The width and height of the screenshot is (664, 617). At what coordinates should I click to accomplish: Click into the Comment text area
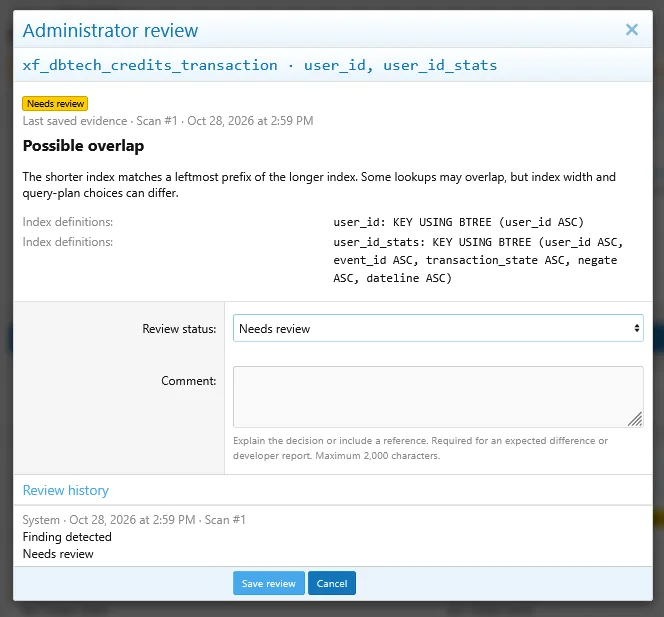(438, 397)
